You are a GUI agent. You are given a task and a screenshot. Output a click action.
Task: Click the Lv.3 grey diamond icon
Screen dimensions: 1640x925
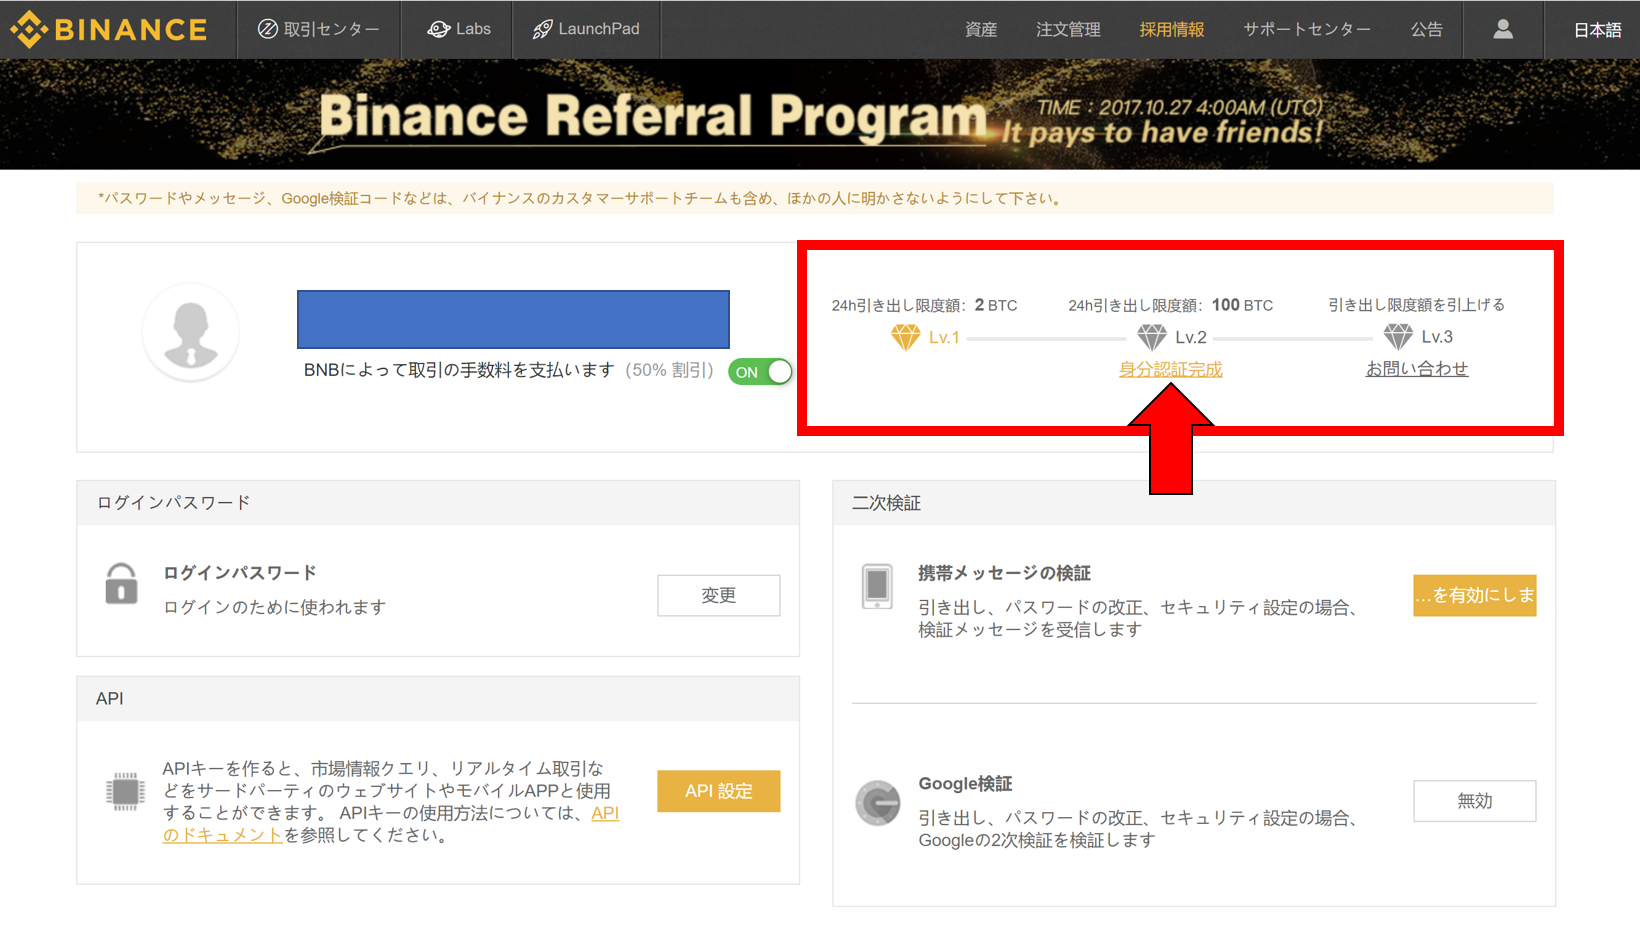[x=1398, y=337]
